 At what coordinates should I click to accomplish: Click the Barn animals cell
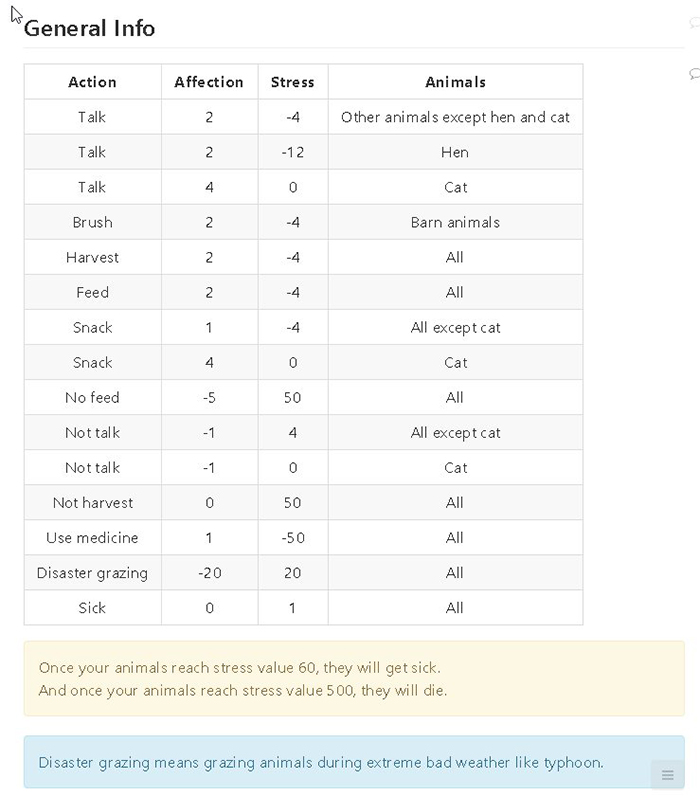point(455,222)
